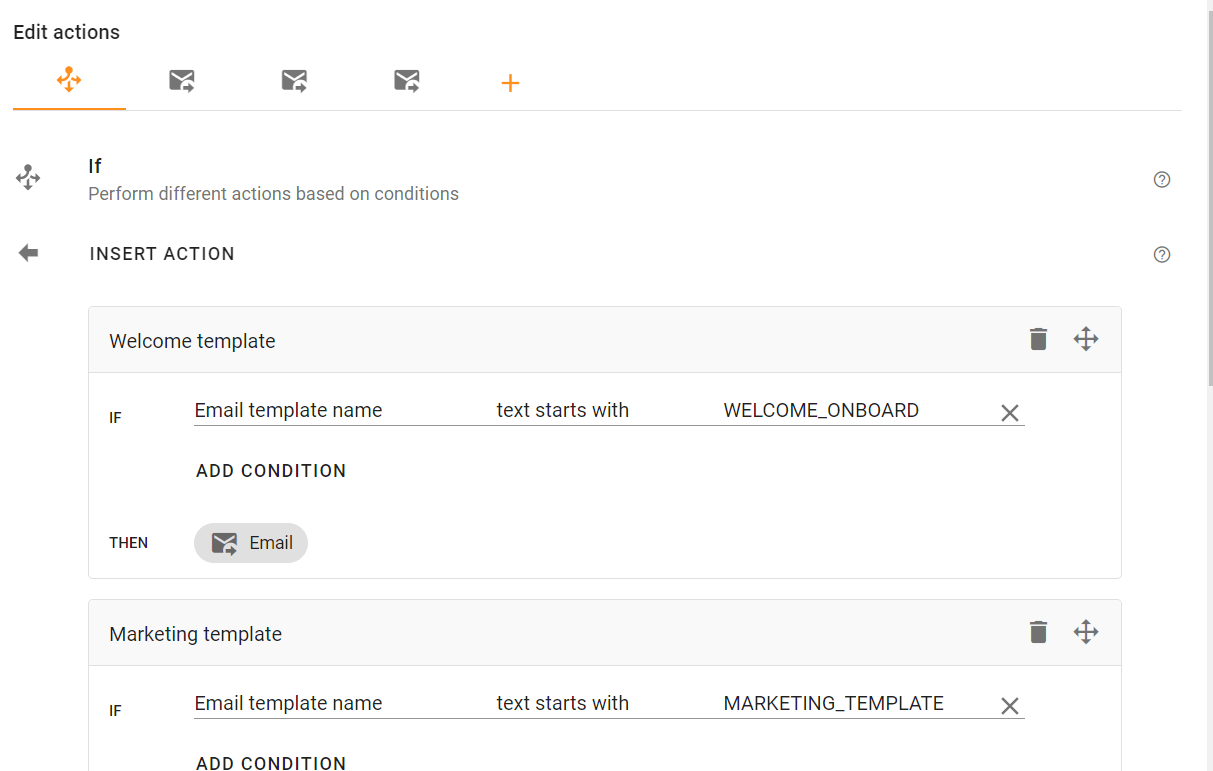Open the third email action tab

click(x=294, y=81)
